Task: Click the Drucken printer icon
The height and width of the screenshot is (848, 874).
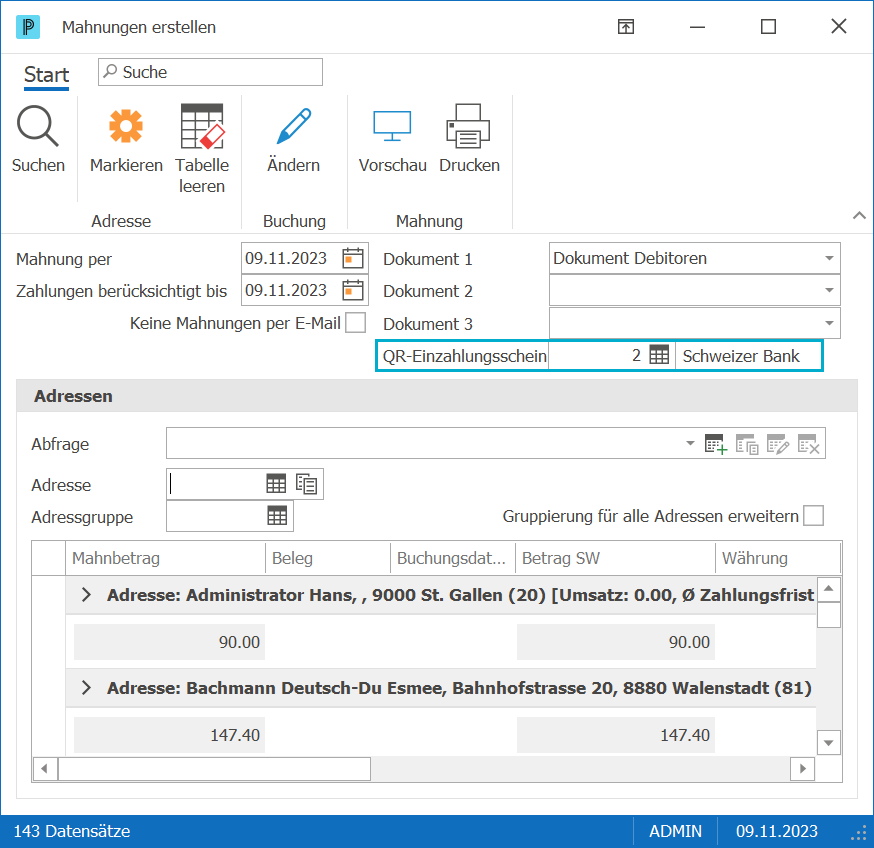Action: pyautogui.click(x=469, y=126)
